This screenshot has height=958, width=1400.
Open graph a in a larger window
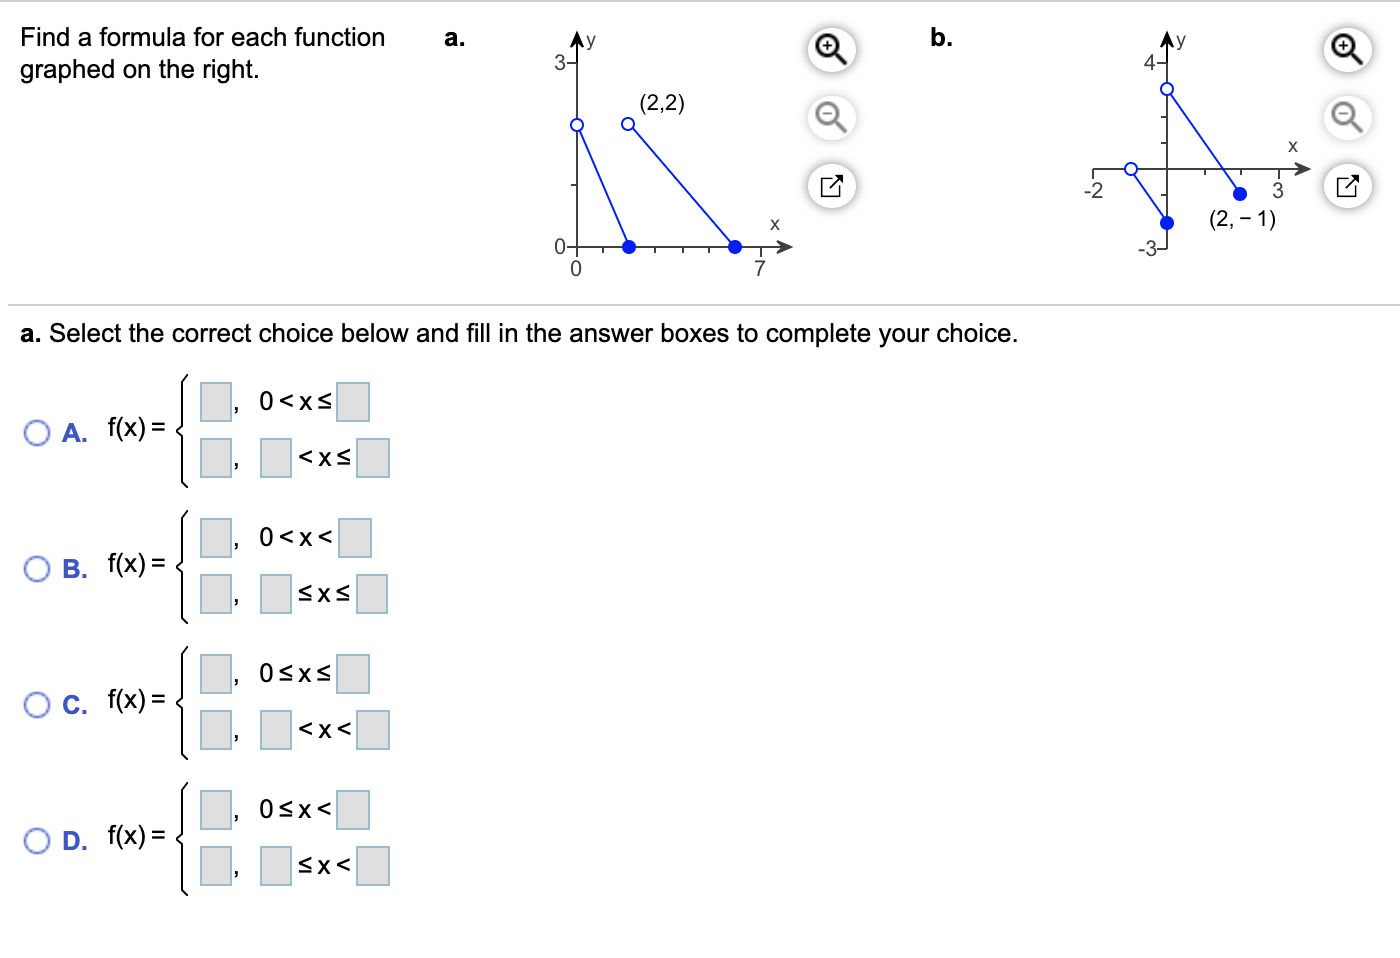coord(830,186)
